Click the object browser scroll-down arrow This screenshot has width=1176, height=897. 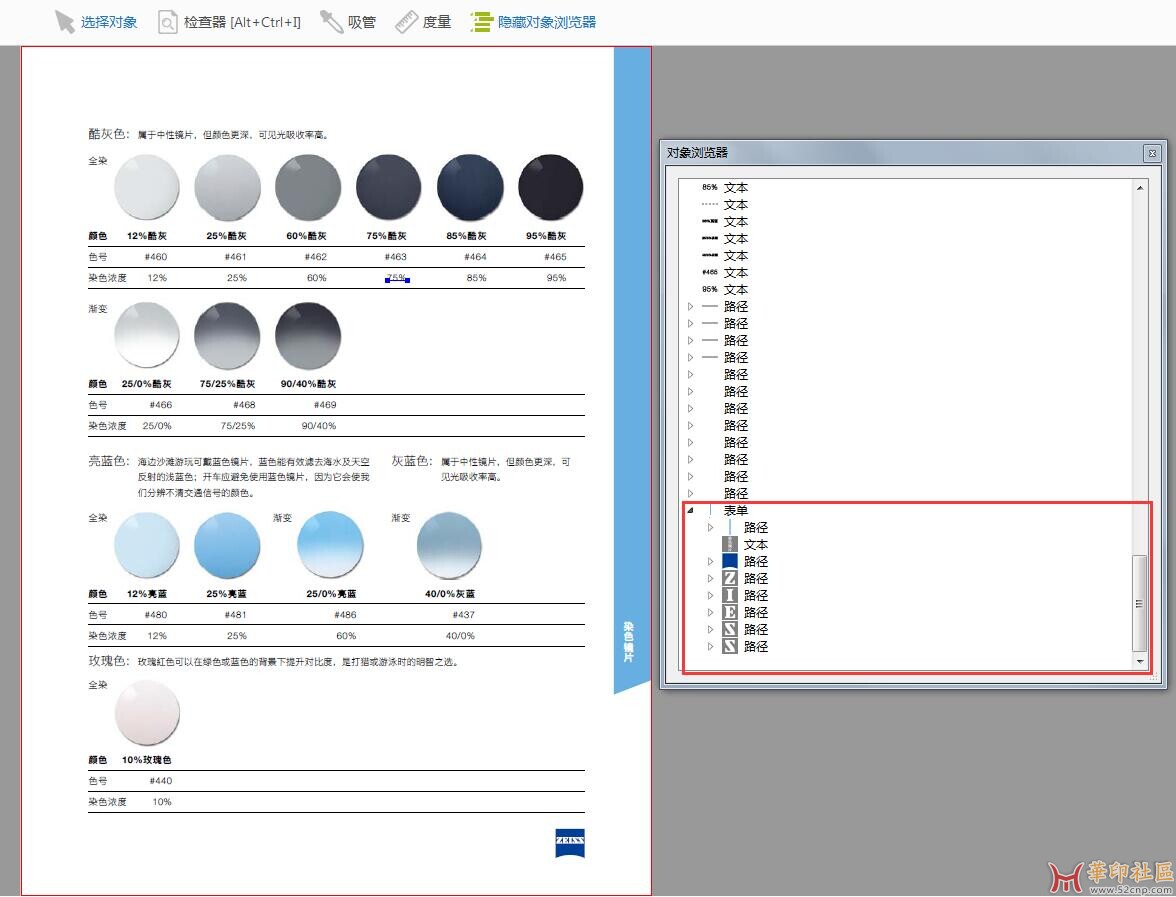click(x=1140, y=661)
